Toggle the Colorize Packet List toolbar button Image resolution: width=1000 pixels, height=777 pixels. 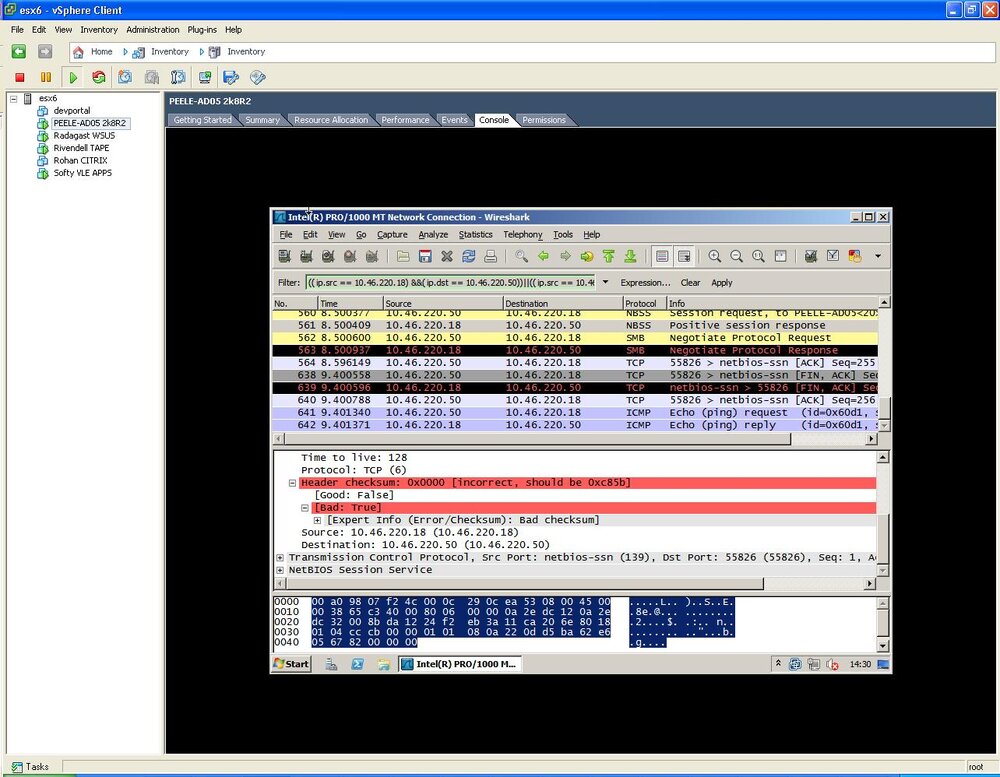(x=662, y=256)
